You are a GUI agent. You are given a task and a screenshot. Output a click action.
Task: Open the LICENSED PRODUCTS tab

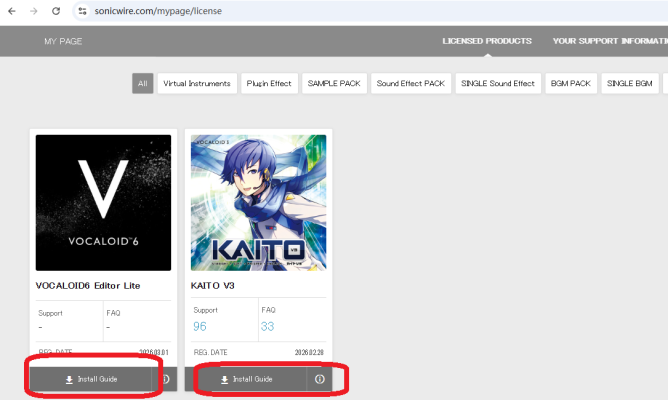[487, 41]
